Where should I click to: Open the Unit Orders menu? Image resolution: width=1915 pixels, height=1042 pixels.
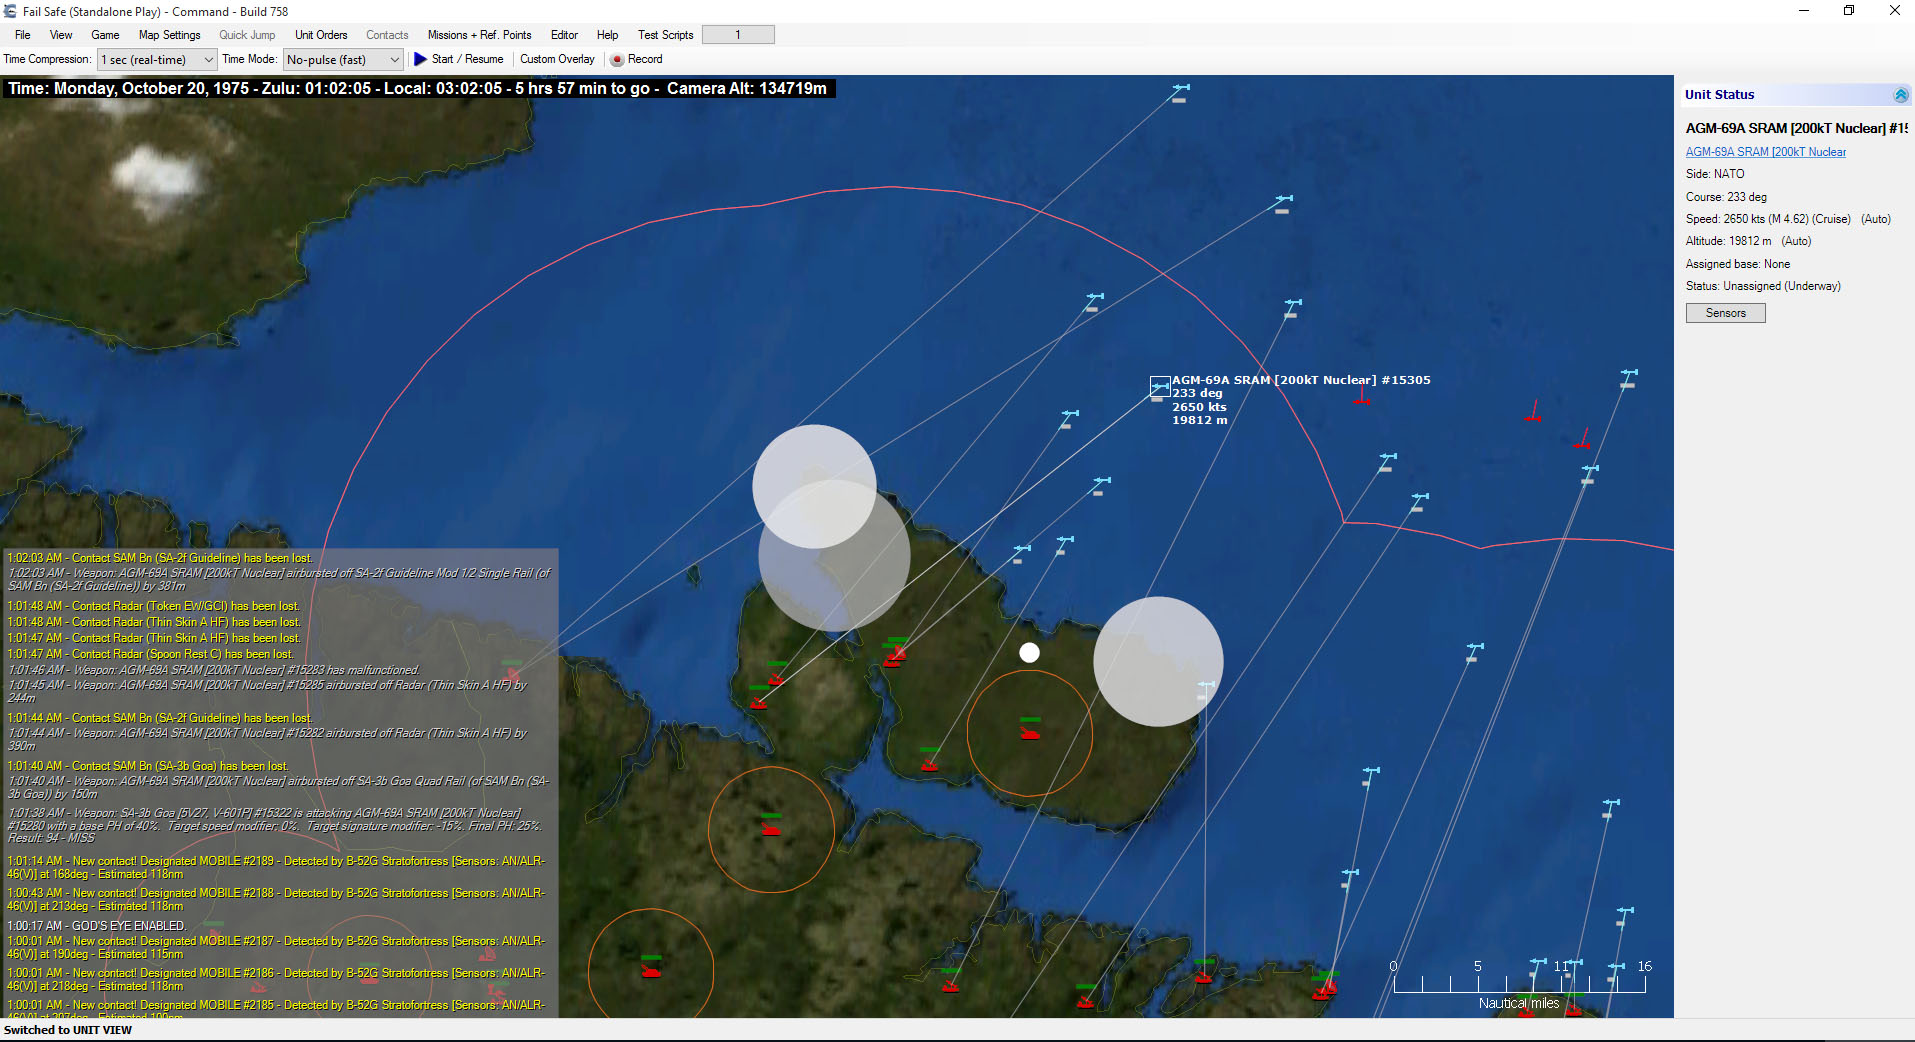pyautogui.click(x=320, y=34)
